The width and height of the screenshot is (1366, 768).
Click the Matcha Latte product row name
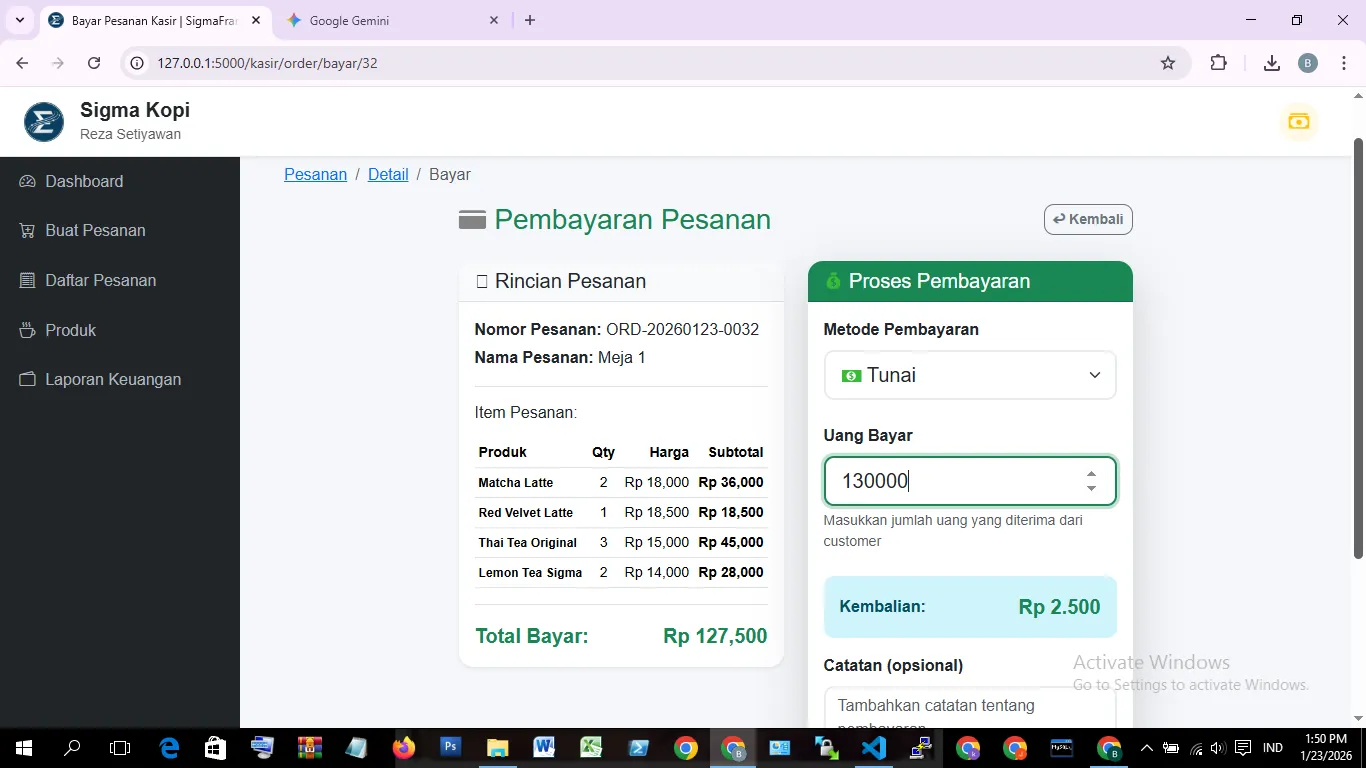click(x=516, y=482)
